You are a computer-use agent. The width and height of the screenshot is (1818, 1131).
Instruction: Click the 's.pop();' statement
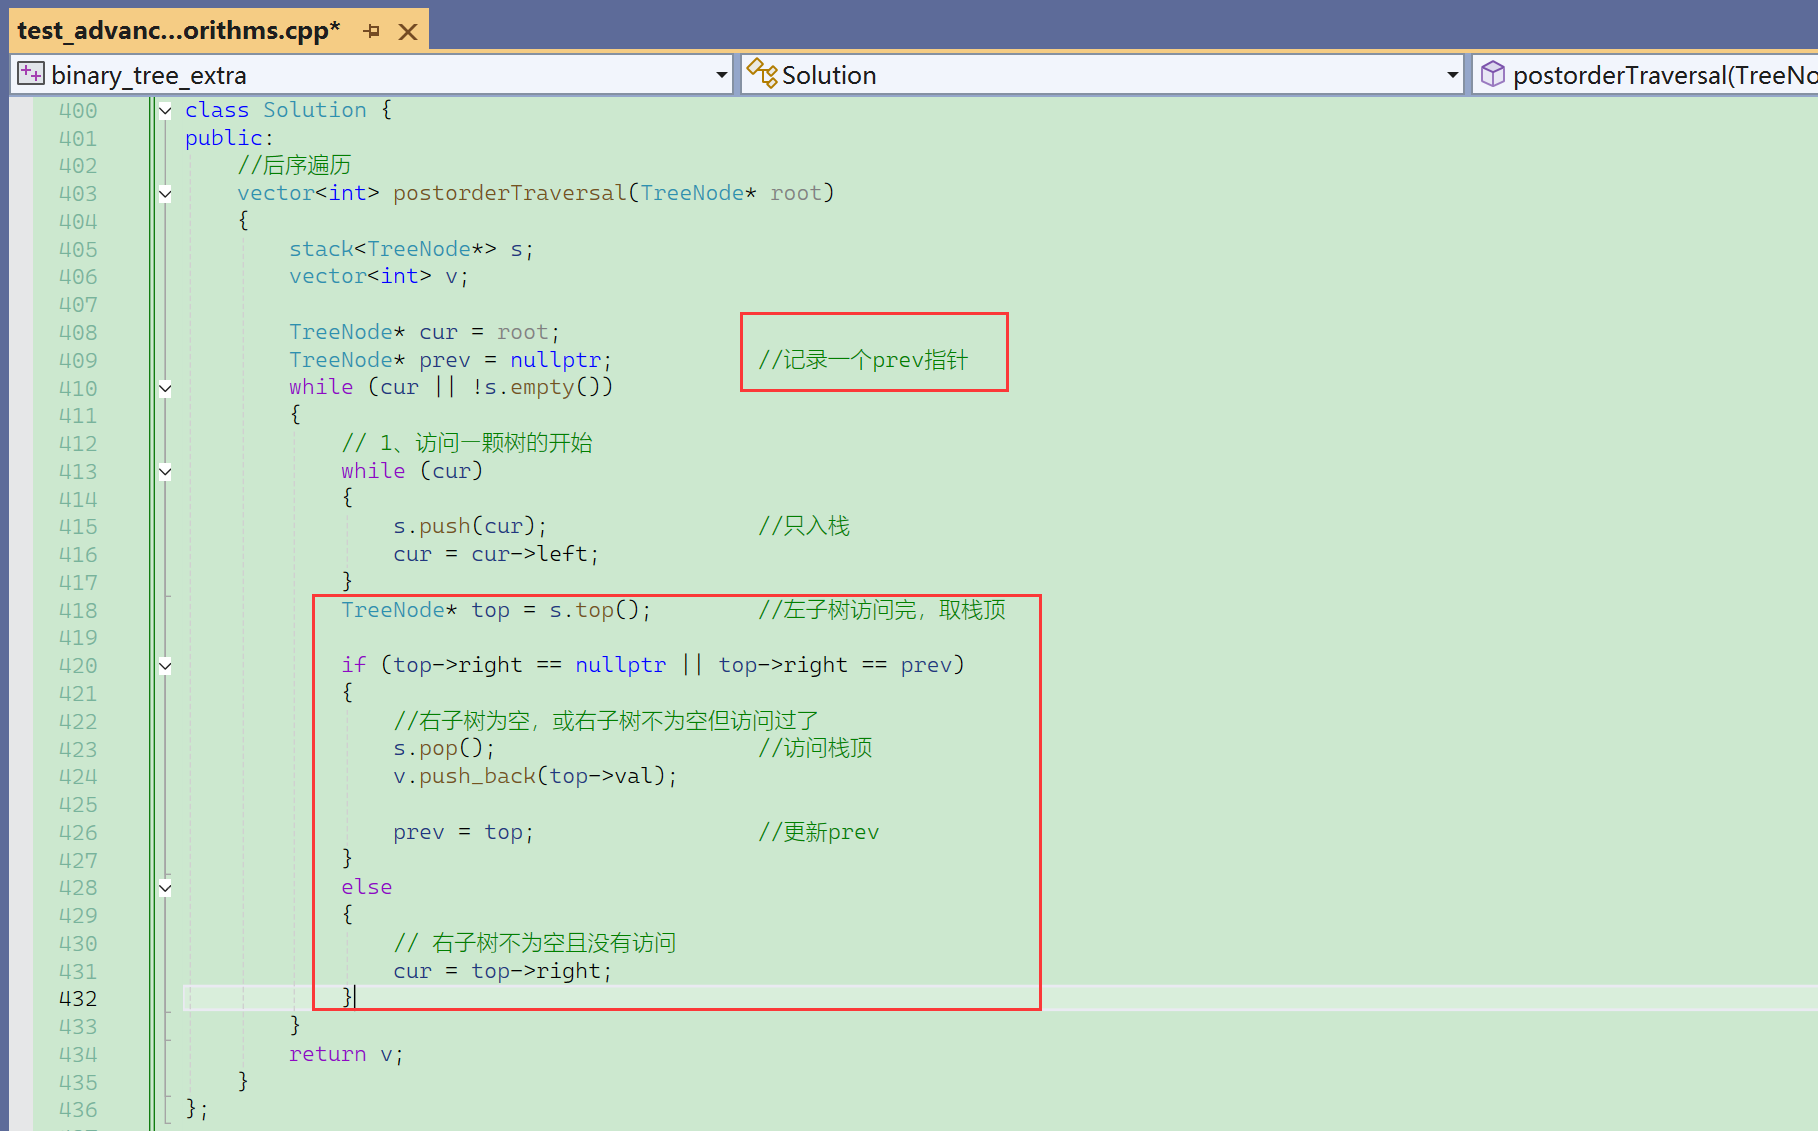(x=444, y=748)
